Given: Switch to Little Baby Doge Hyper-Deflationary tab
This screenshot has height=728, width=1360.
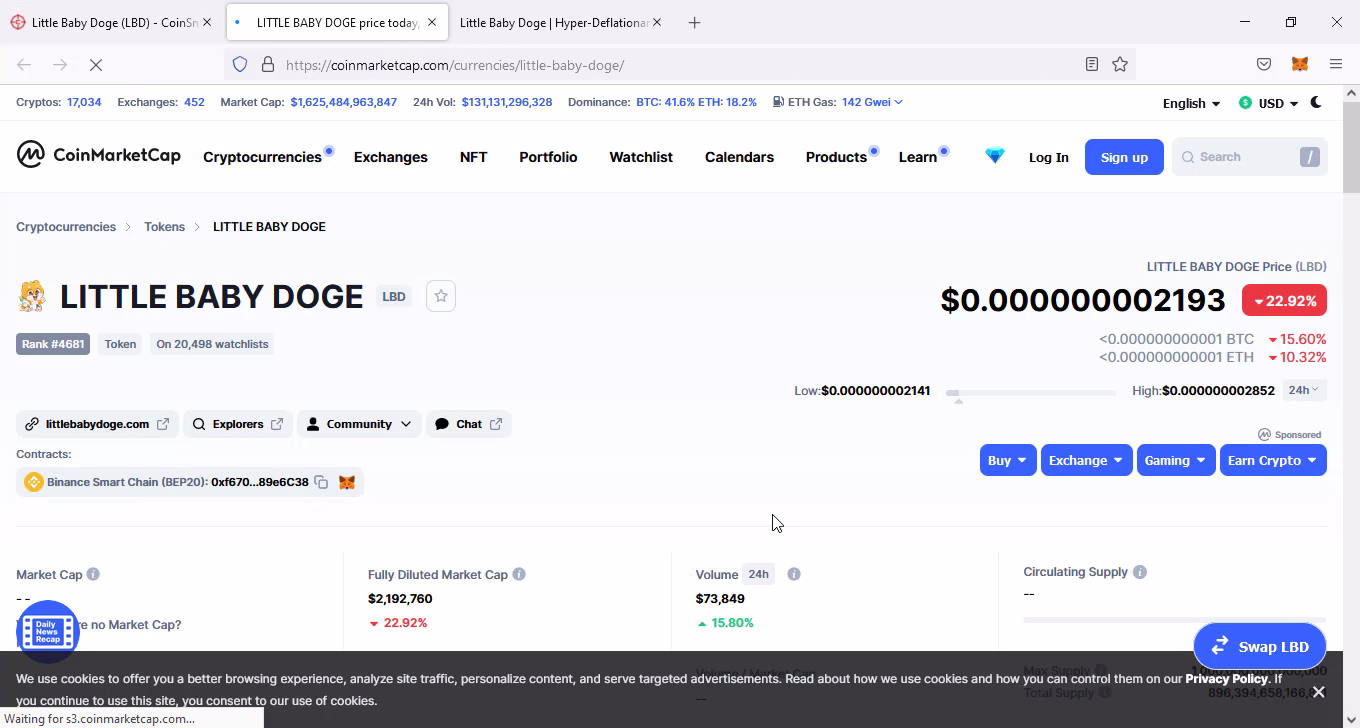Looking at the screenshot, I should [x=554, y=22].
